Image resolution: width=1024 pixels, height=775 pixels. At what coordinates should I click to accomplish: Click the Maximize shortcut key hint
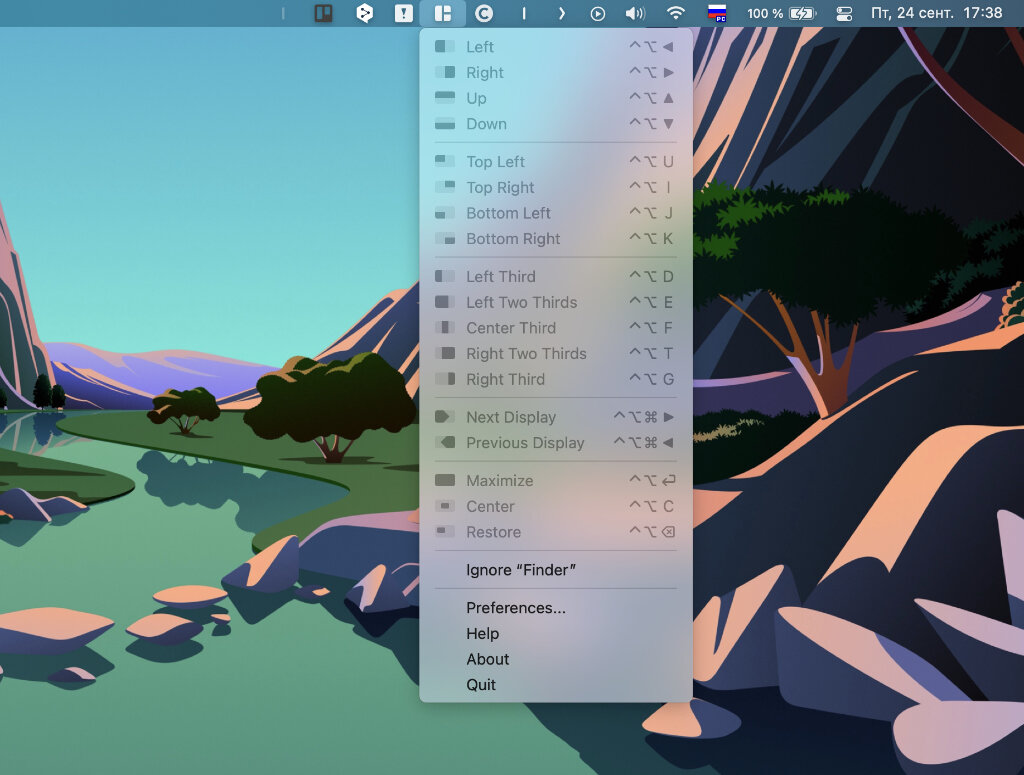(x=652, y=480)
